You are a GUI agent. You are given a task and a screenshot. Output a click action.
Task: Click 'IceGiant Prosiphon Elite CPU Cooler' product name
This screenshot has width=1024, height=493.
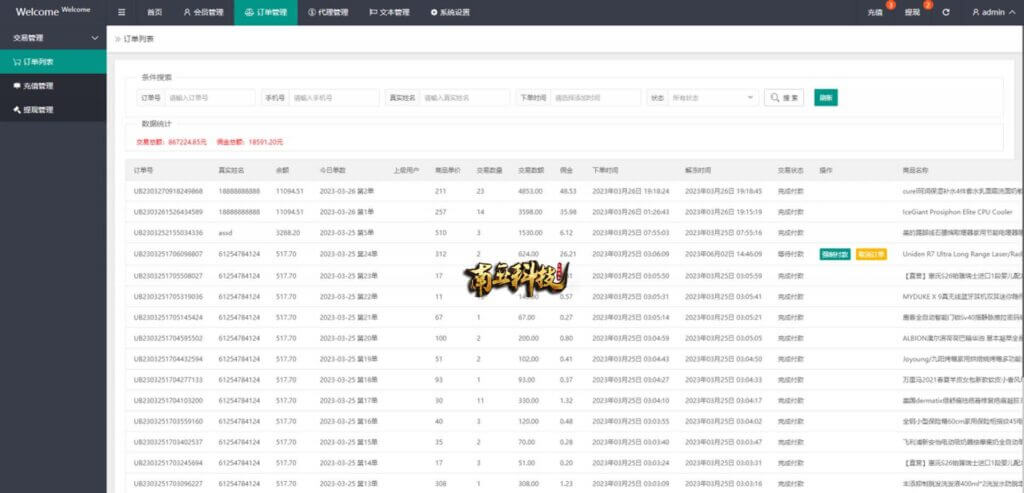click(x=958, y=212)
